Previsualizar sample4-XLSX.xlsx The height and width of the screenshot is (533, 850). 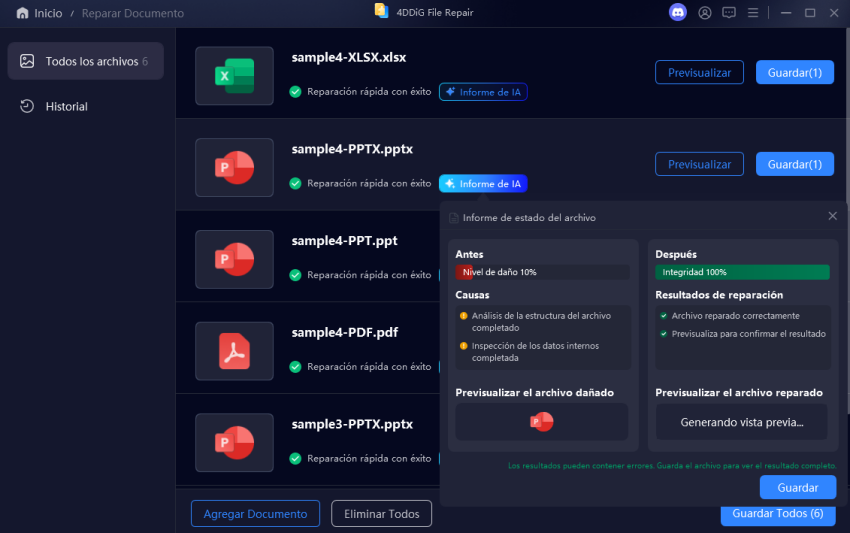pos(699,72)
